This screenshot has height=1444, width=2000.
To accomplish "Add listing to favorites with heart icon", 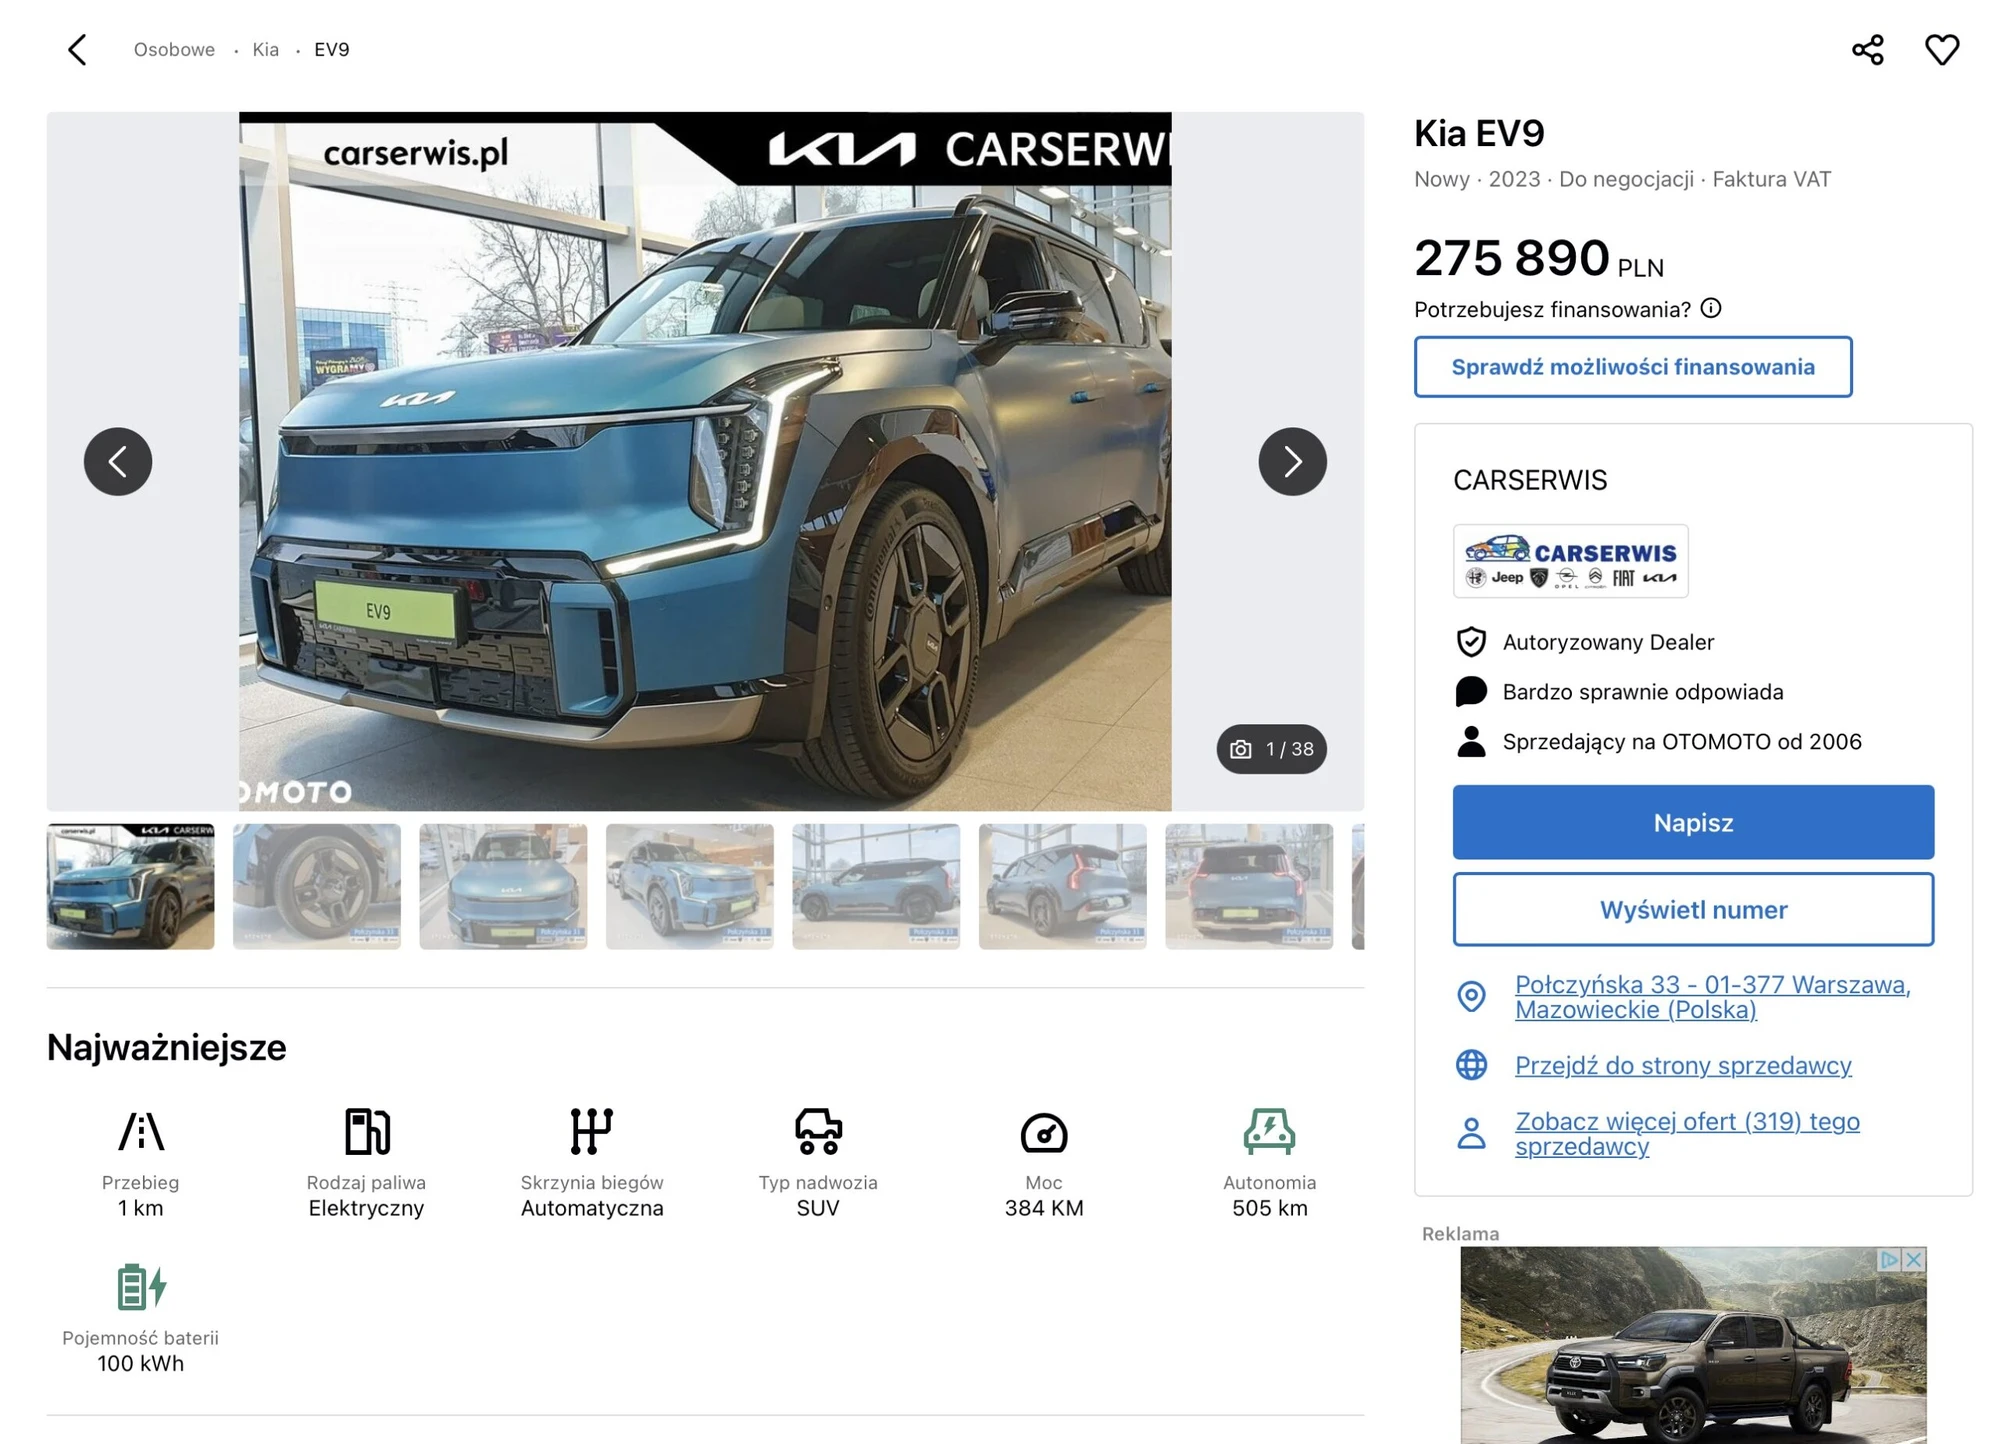I will click(1941, 50).
